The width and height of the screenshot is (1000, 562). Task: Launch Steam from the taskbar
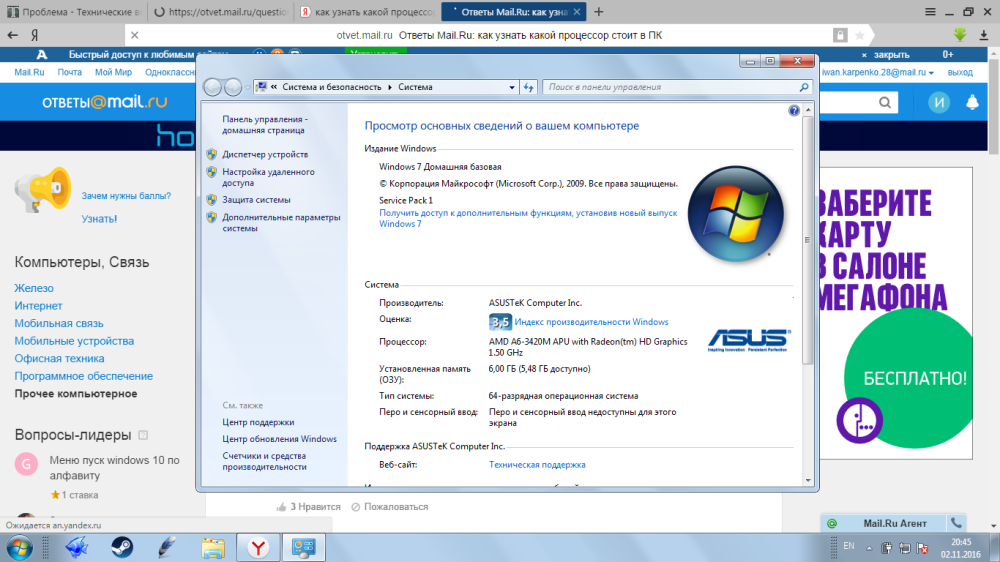pyautogui.click(x=121, y=547)
